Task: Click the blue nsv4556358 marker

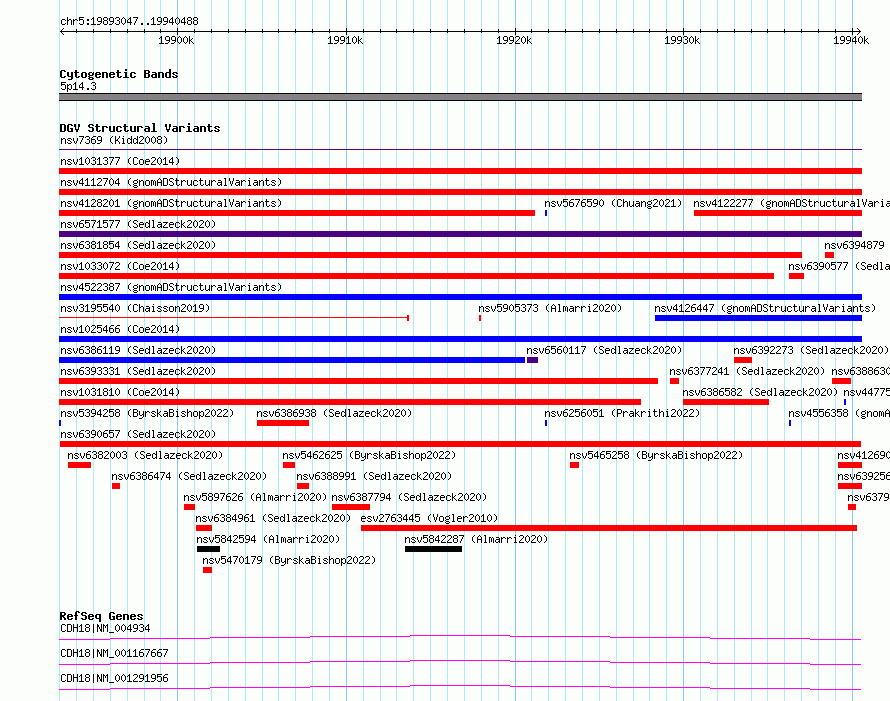Action: point(790,423)
